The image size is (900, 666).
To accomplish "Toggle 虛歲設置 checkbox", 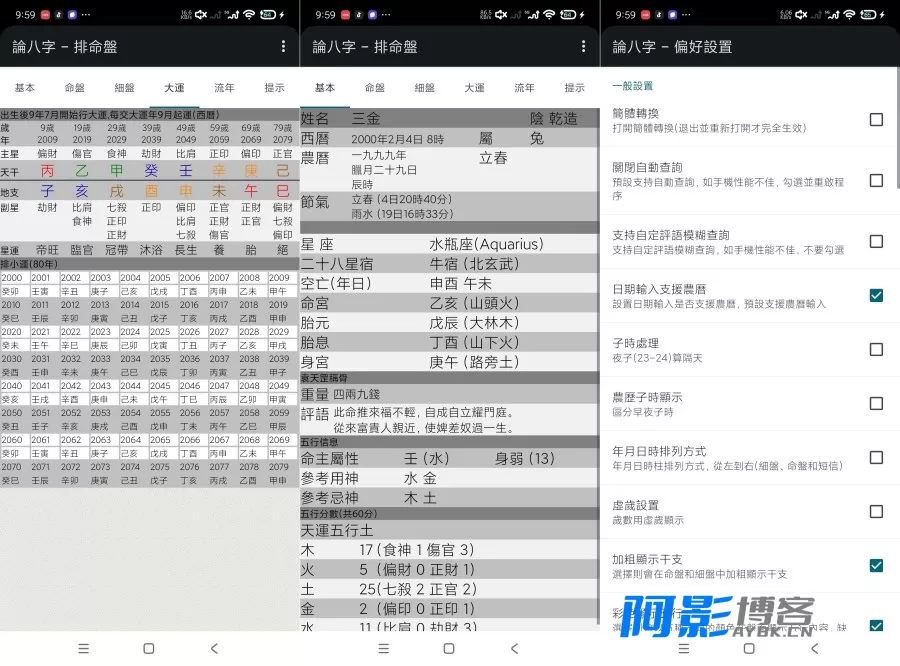I will point(876,511).
